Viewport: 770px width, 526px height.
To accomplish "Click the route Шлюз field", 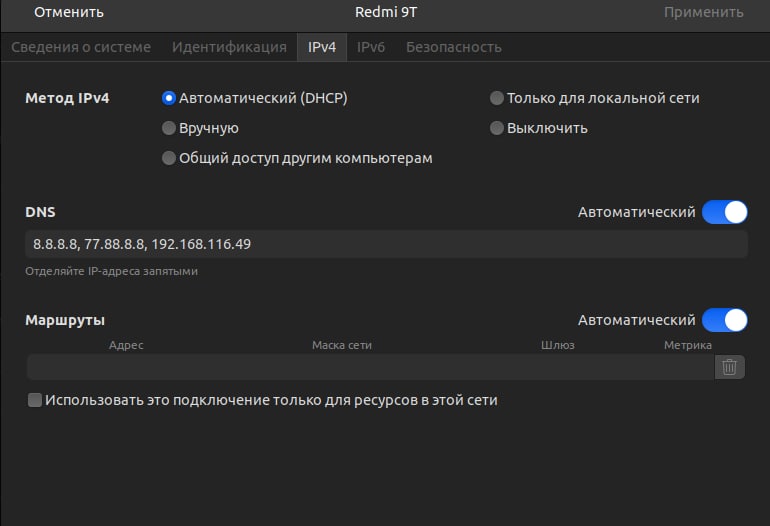I will point(557,367).
